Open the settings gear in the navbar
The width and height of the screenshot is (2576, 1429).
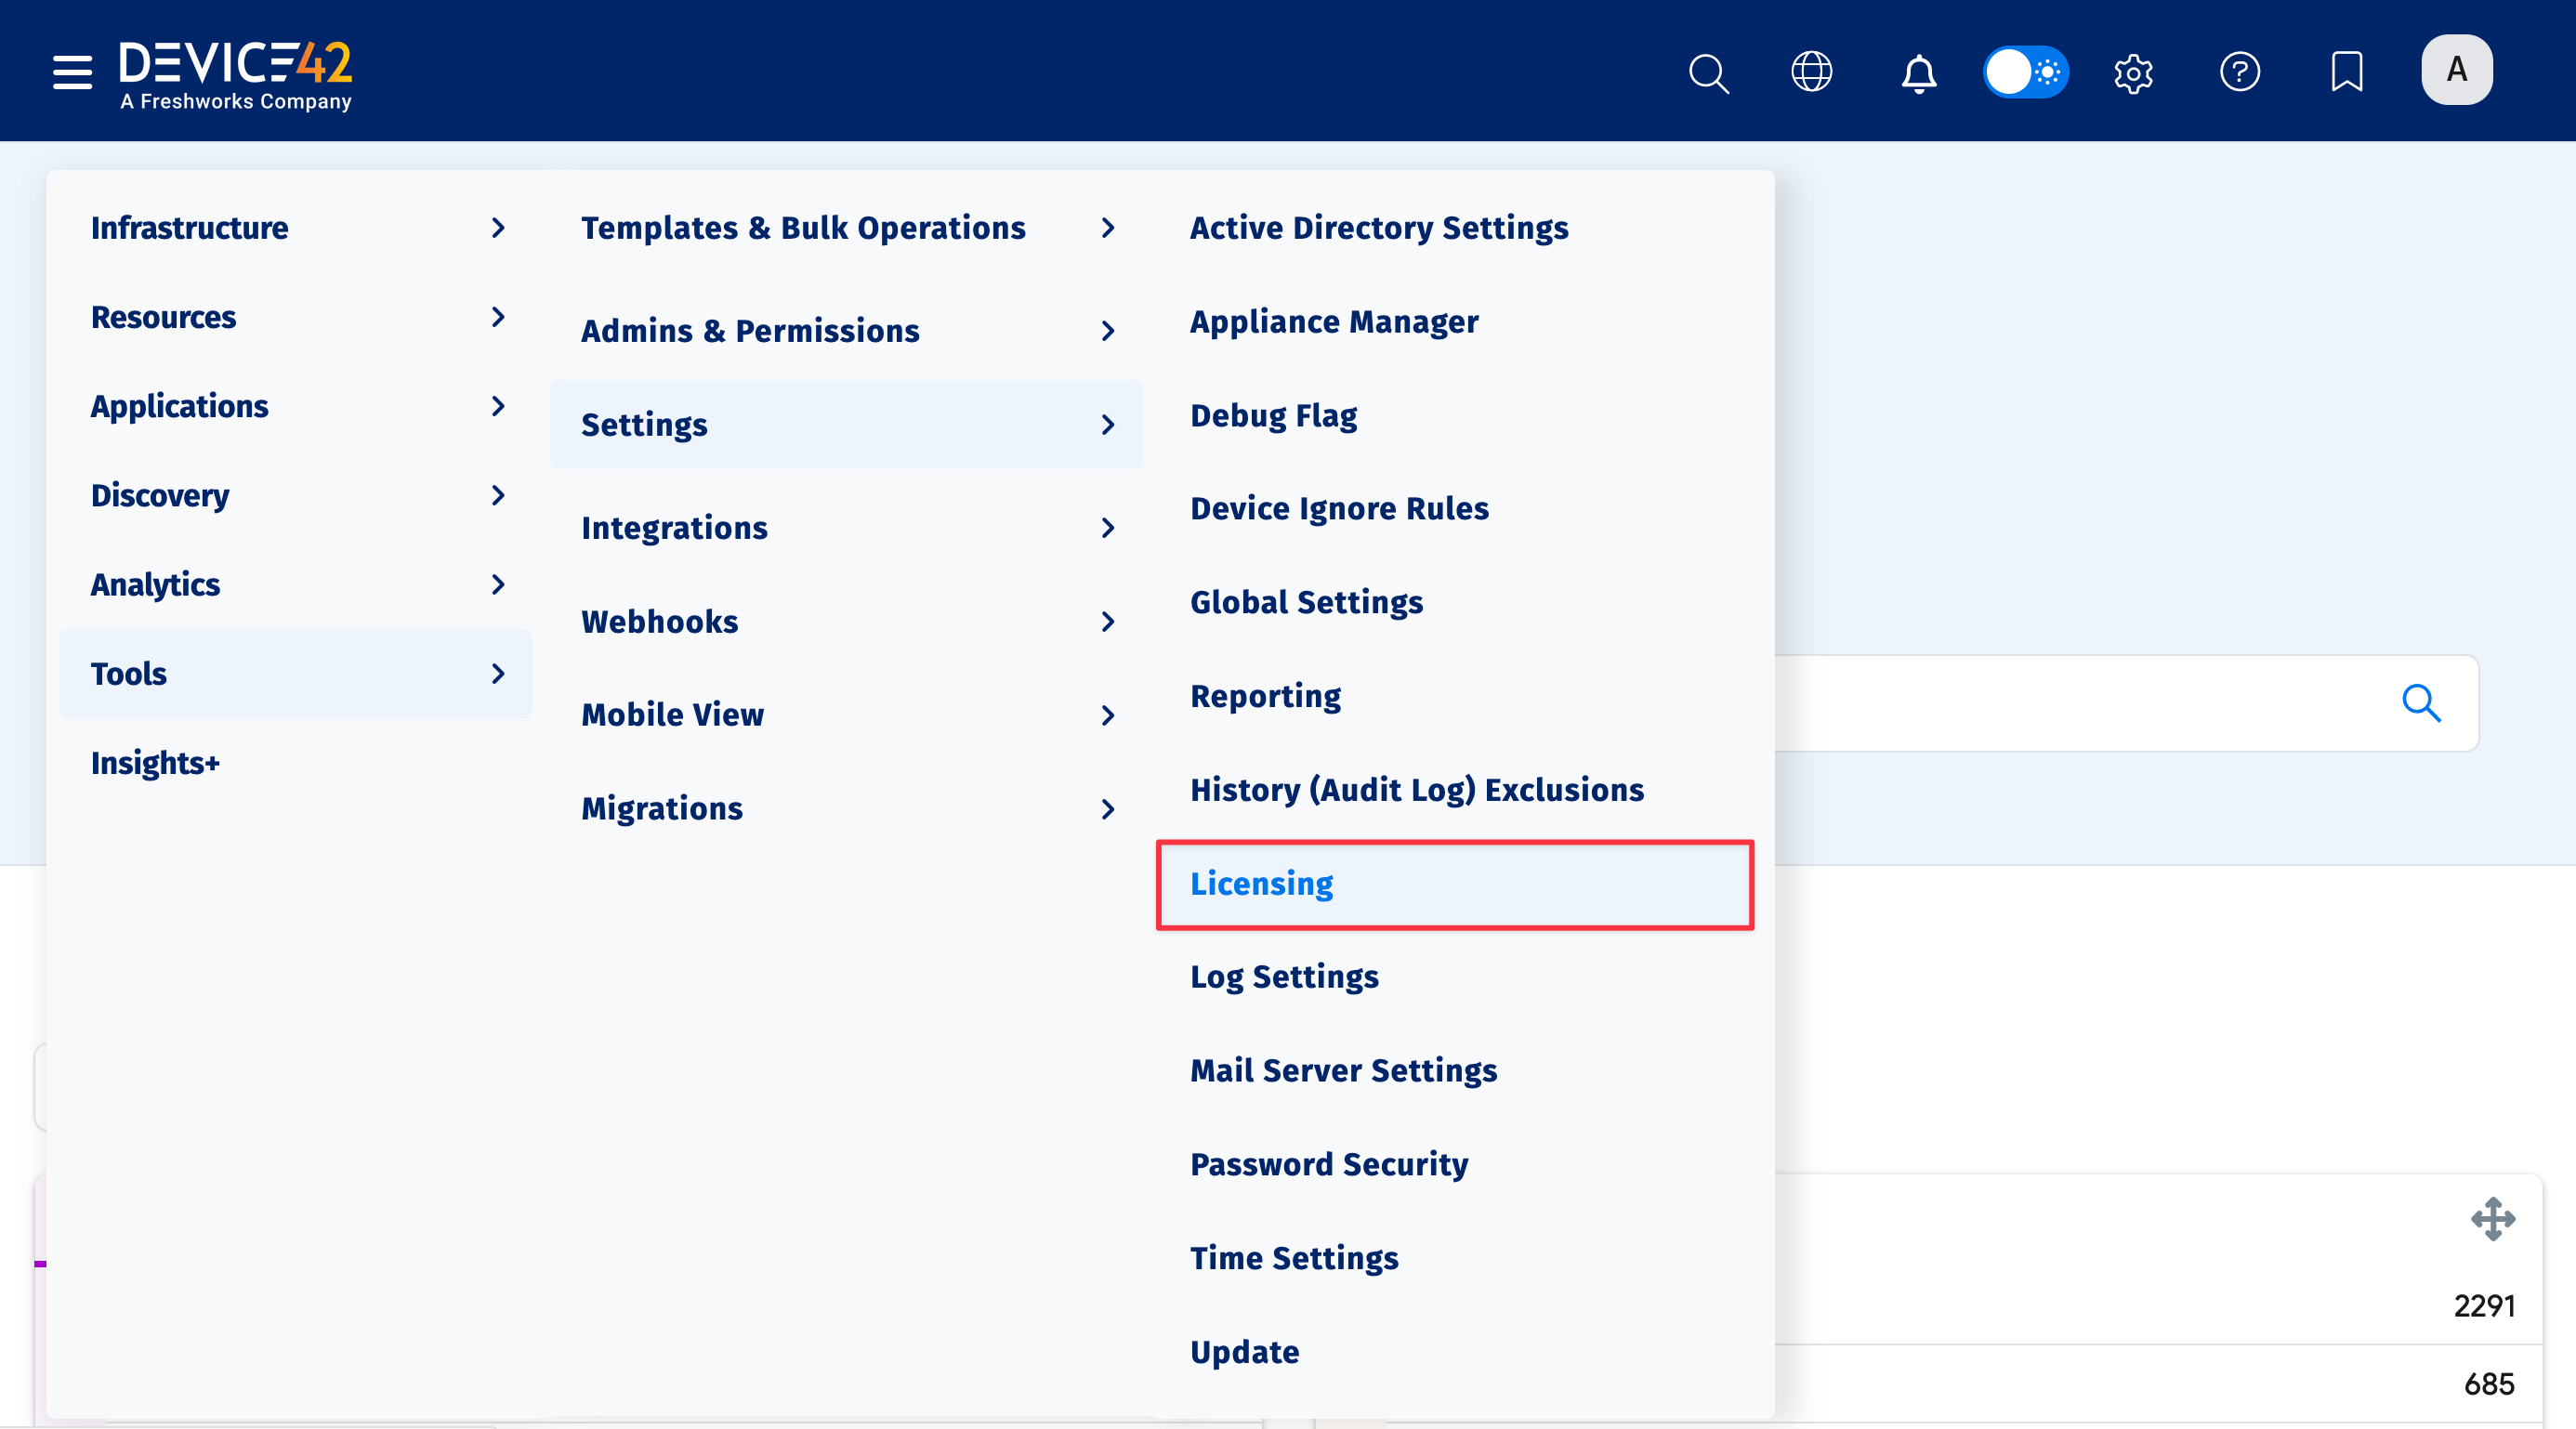coord(2133,72)
